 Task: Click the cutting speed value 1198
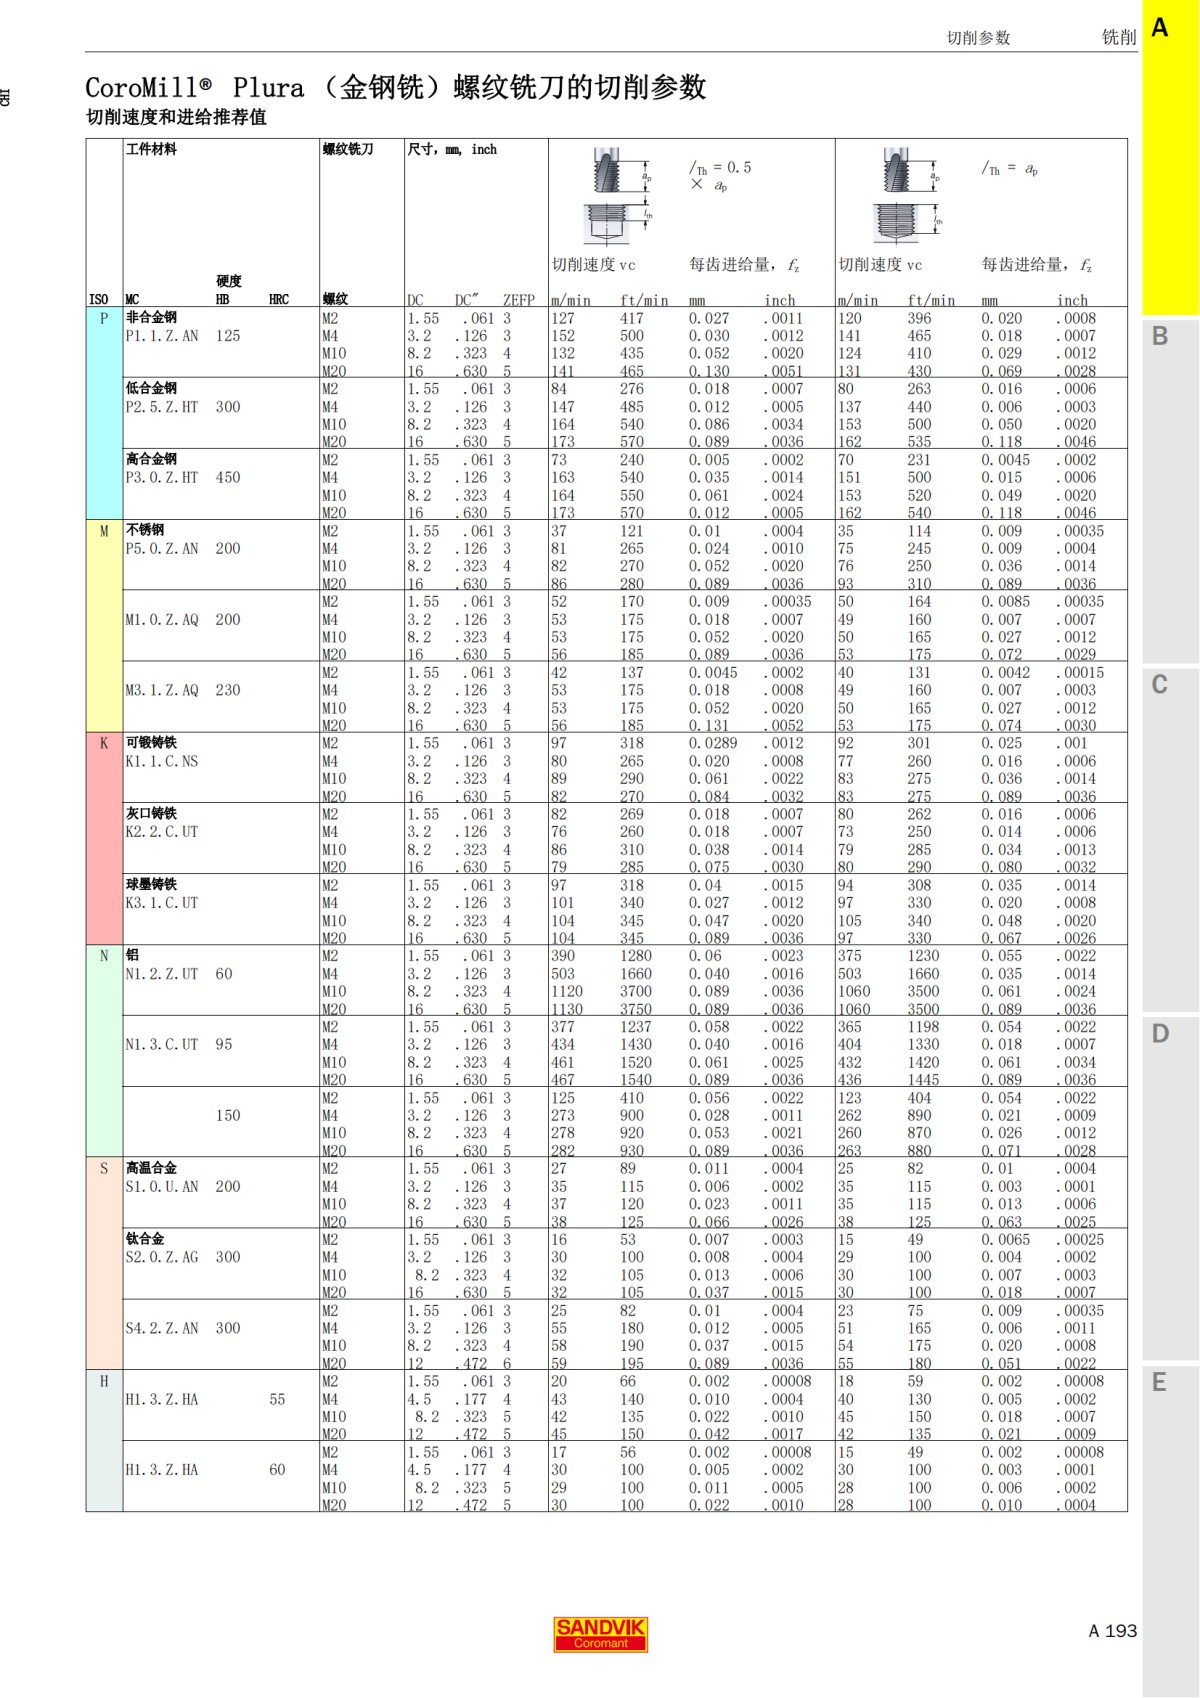924,1027
